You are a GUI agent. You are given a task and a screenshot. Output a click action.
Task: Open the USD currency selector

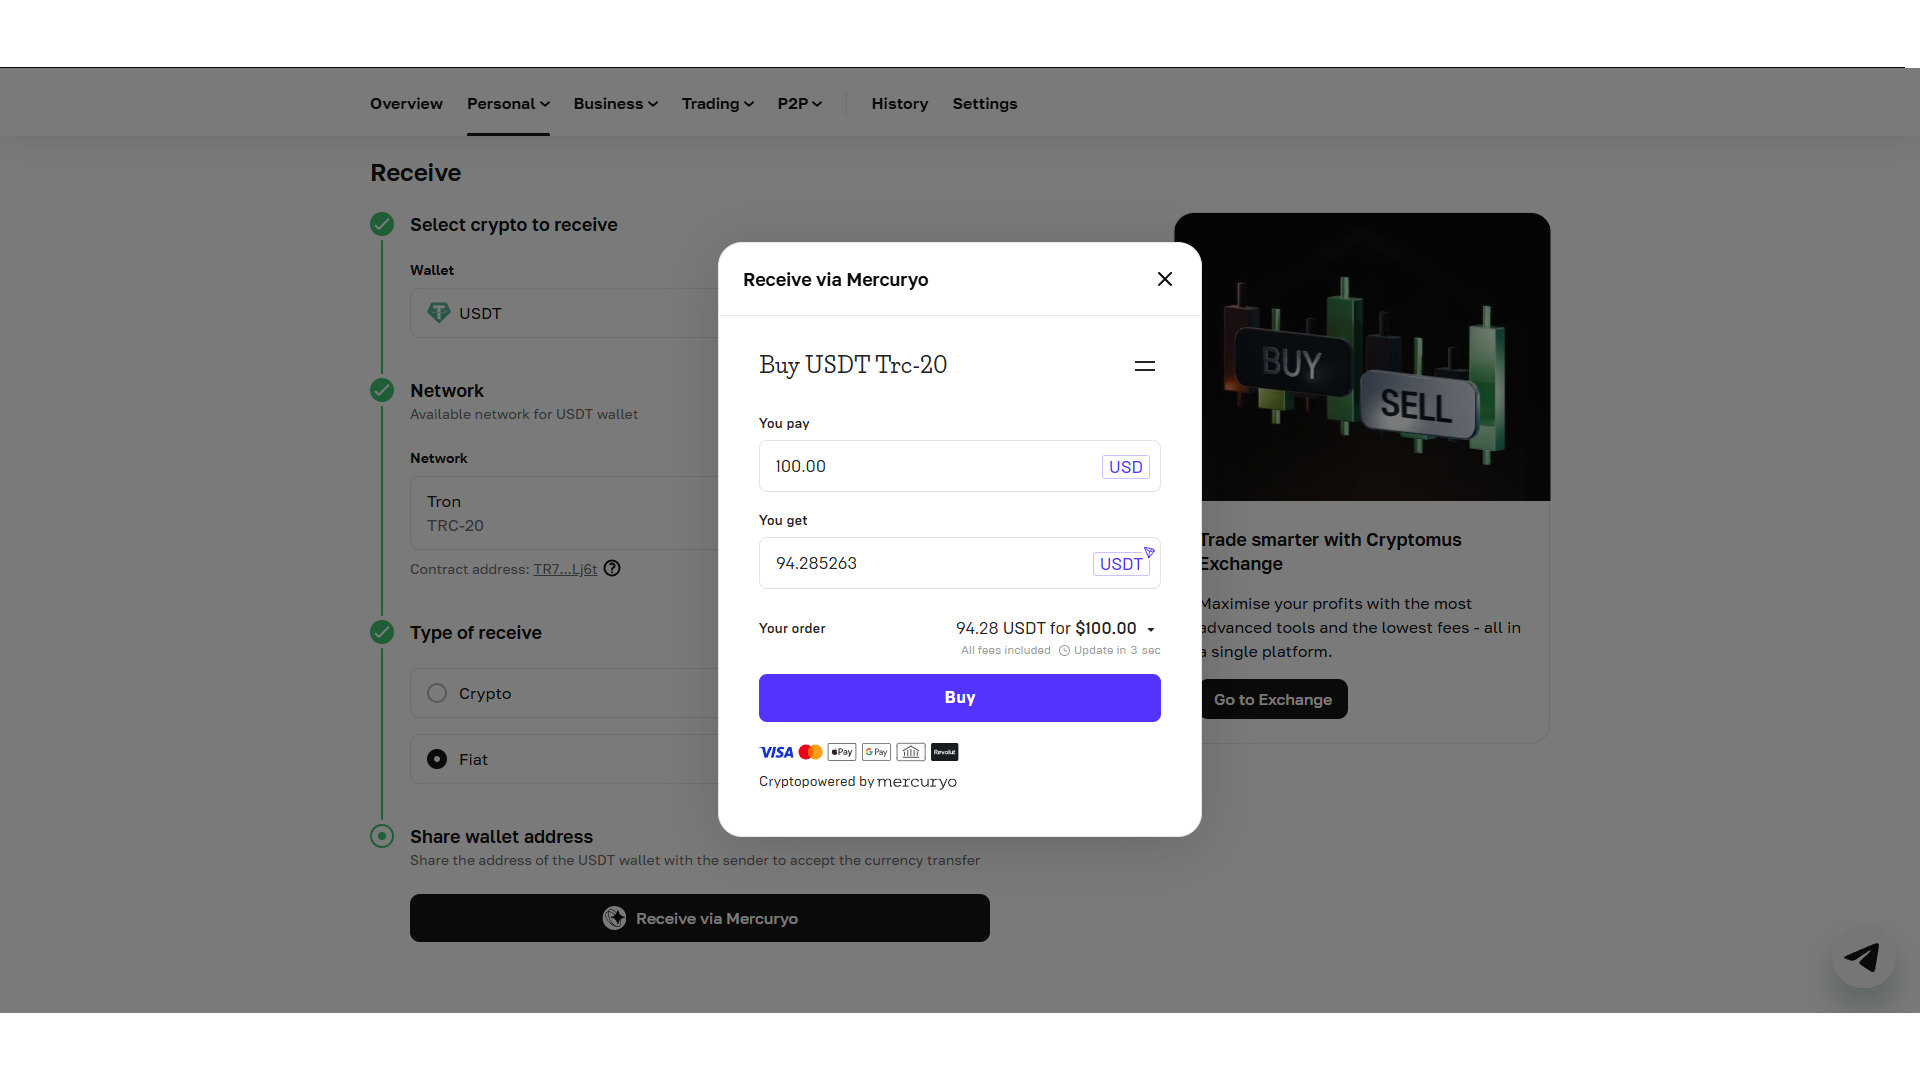click(x=1126, y=467)
